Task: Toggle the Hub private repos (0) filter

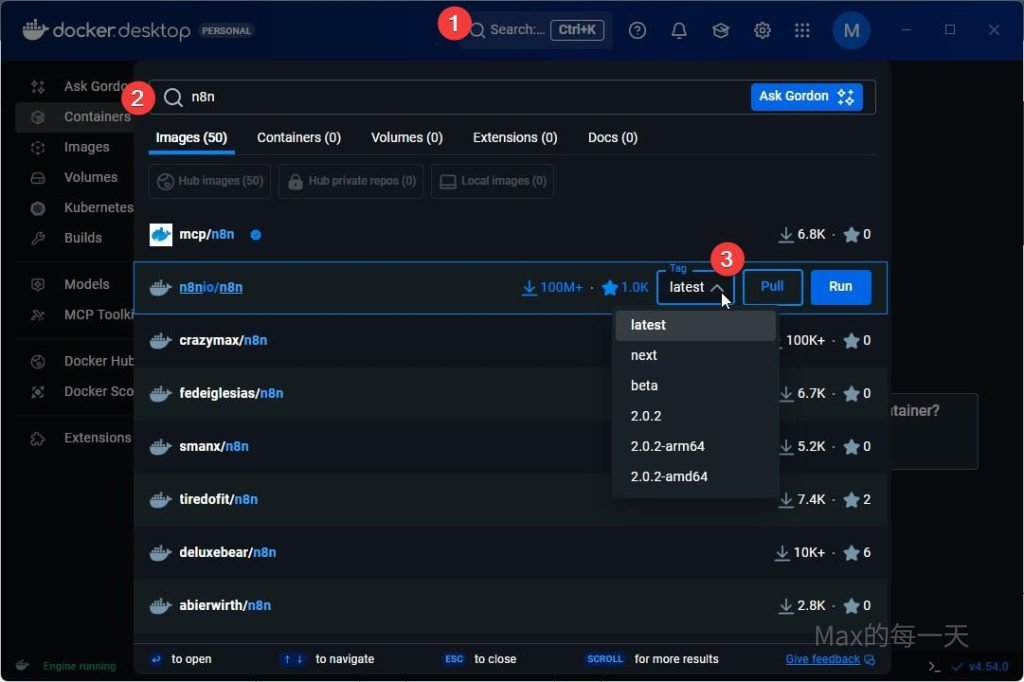Action: pyautogui.click(x=351, y=181)
